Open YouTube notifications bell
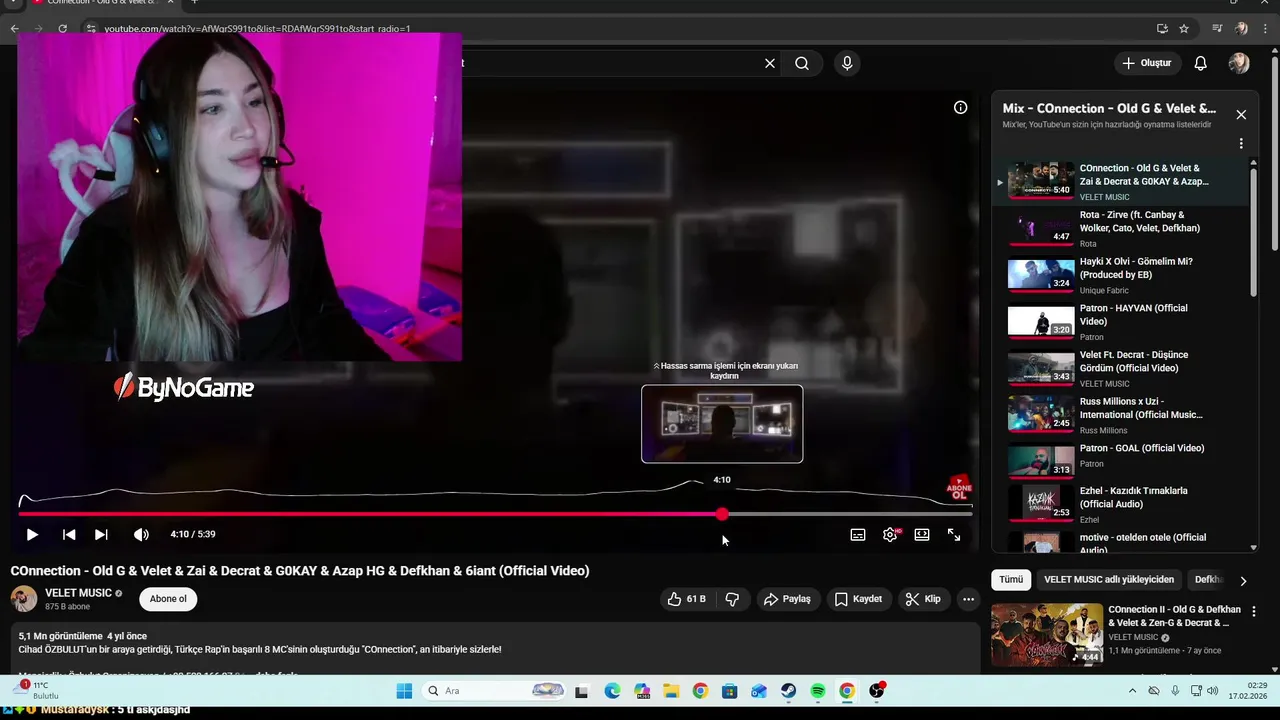Image resolution: width=1280 pixels, height=720 pixels. 1201,63
